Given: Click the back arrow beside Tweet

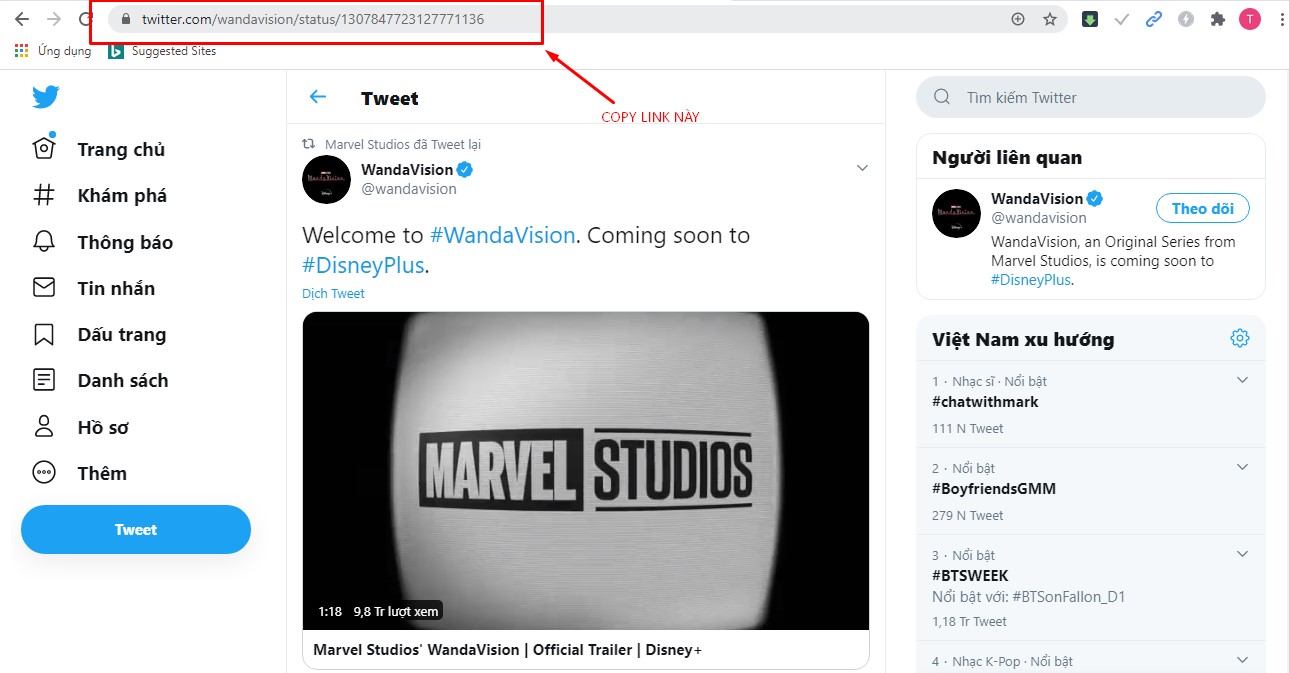Looking at the screenshot, I should [318, 97].
